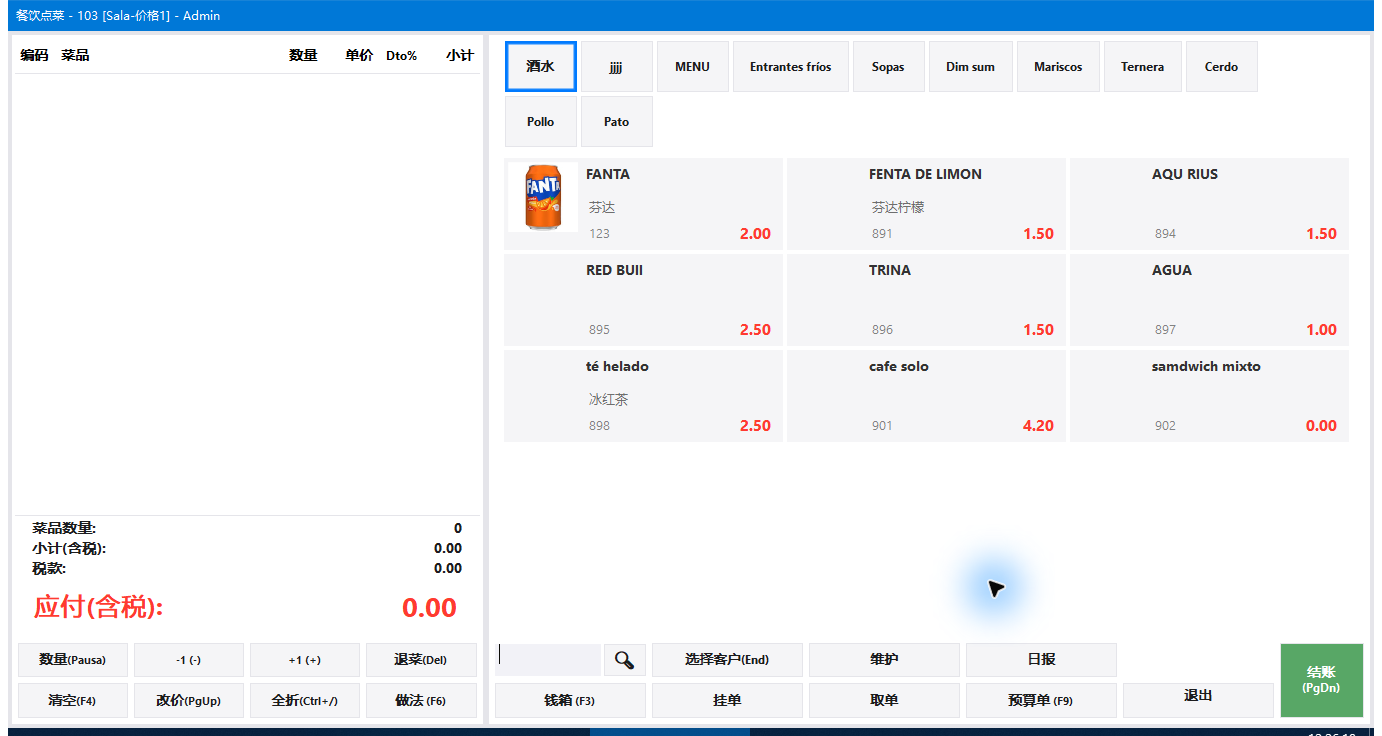Open the Pato category
Viewport: 1382px width, 736px height.
tap(617, 122)
